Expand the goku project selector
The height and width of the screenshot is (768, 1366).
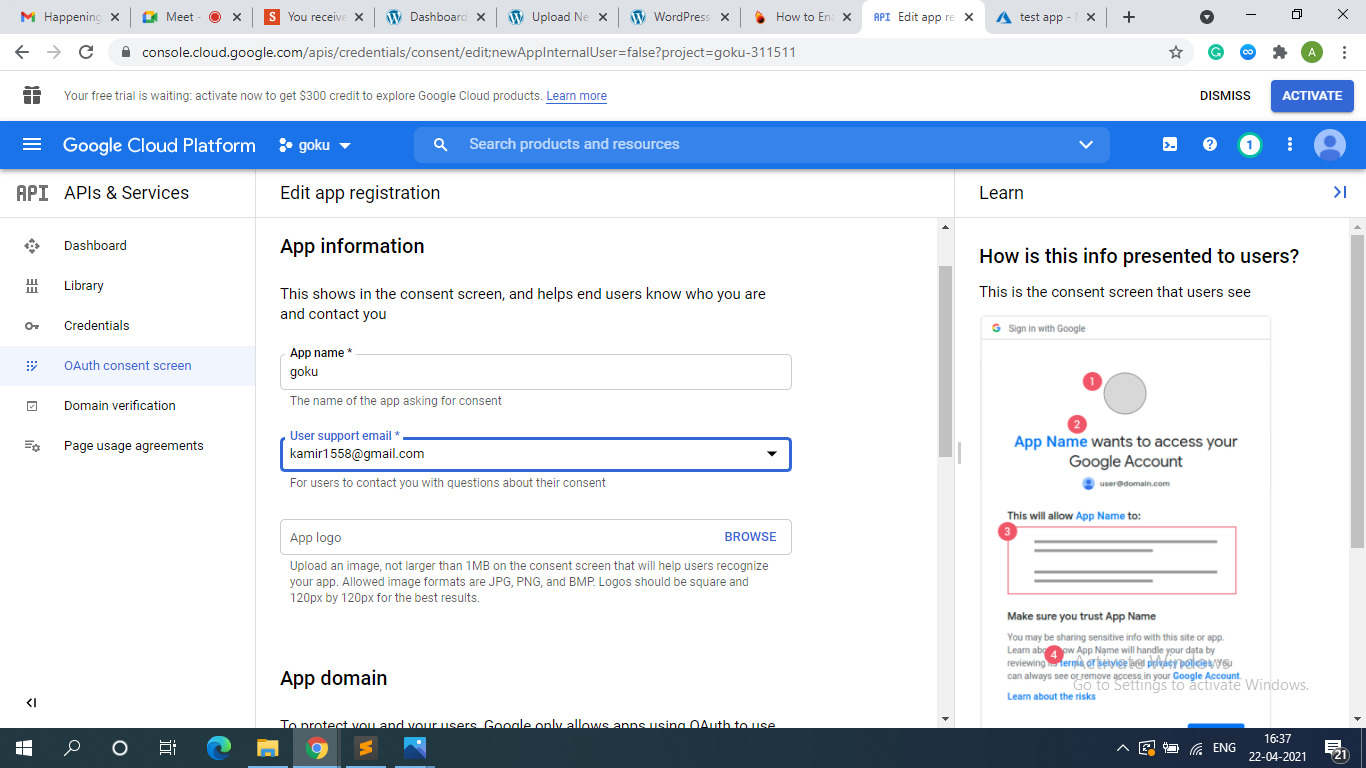[315, 145]
